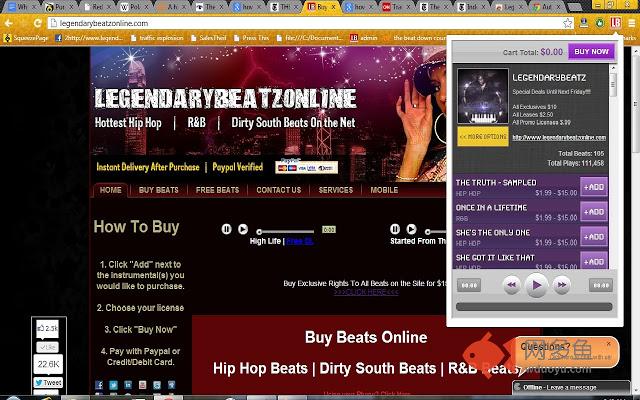Click the LEGENDARYBEATZONLINE site logo

coord(225,98)
